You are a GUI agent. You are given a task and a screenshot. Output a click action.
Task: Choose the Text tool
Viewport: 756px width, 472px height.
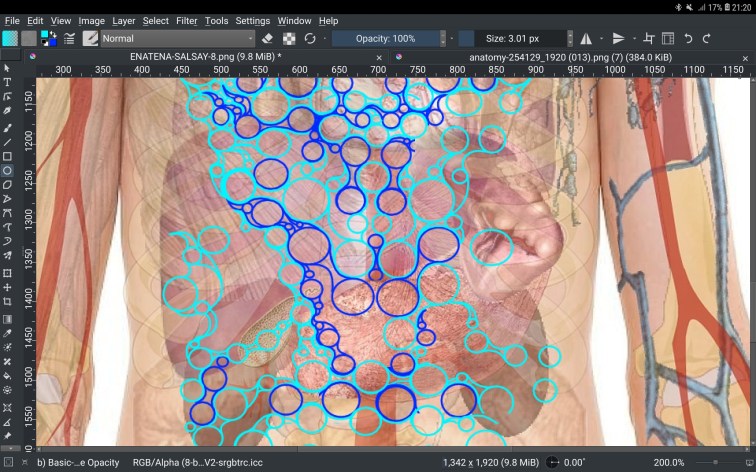click(7, 82)
